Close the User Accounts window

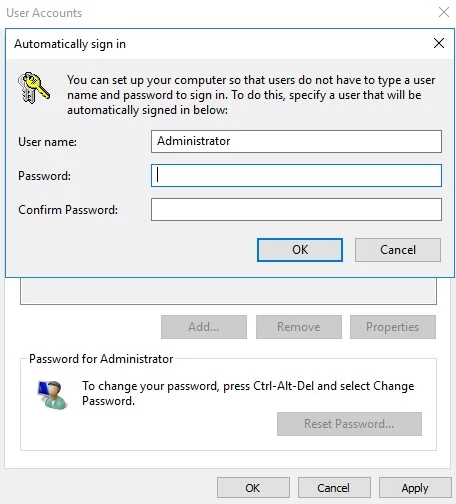(x=444, y=12)
